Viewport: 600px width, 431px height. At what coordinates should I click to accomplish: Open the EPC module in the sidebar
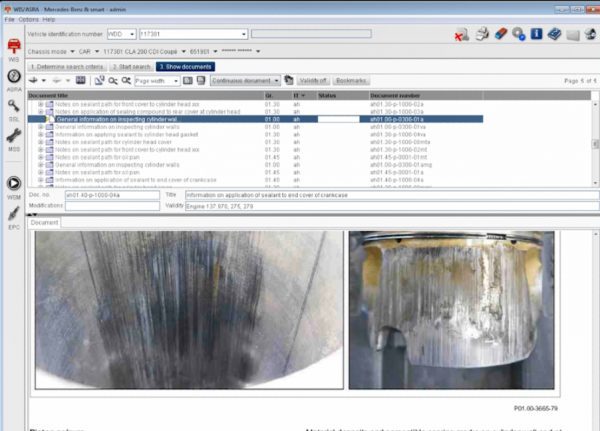14,214
